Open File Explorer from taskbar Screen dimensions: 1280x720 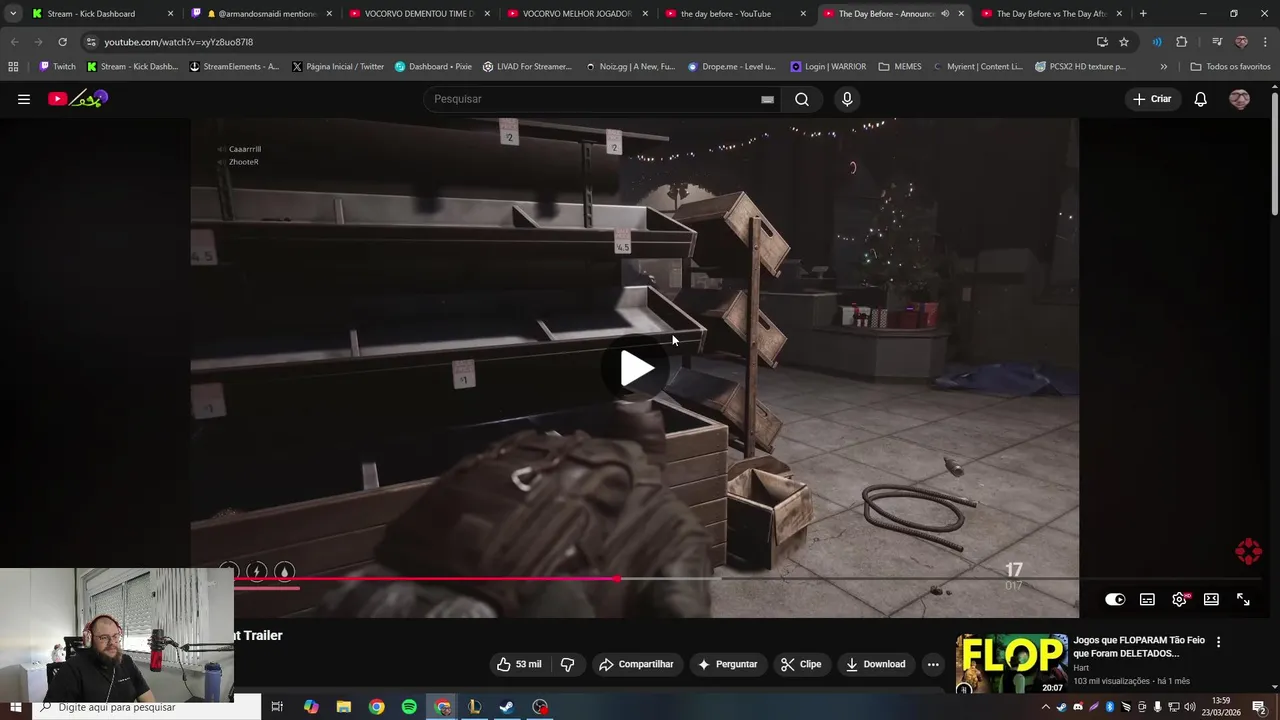[344, 707]
